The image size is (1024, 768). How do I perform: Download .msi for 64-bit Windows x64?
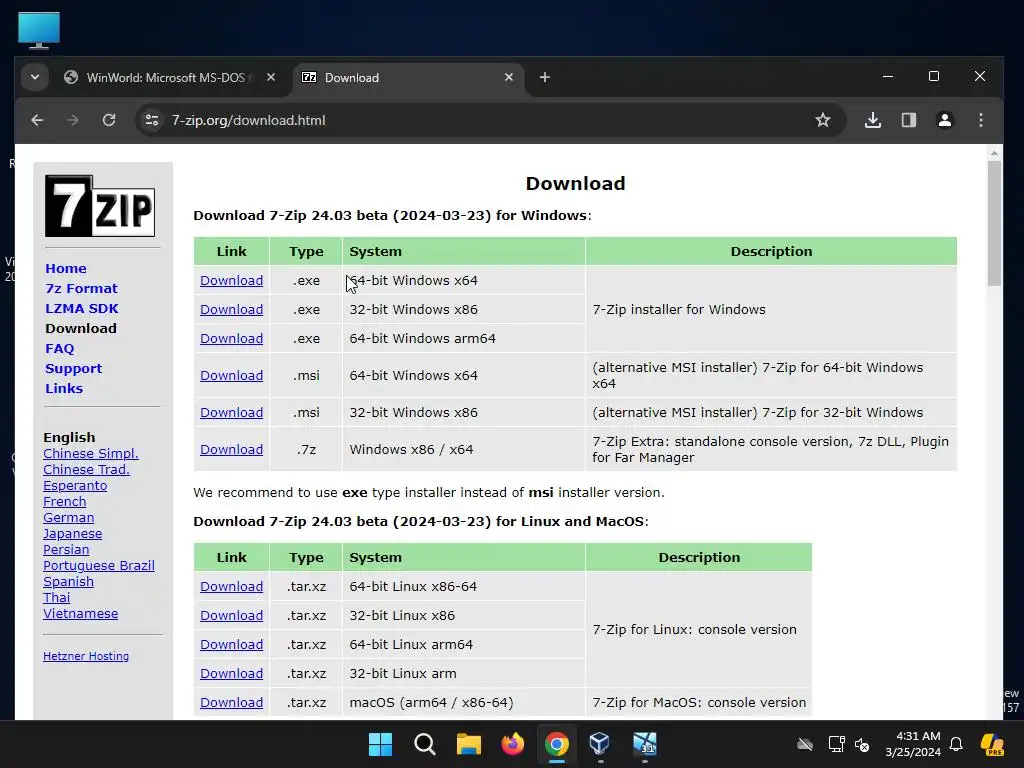231,376
